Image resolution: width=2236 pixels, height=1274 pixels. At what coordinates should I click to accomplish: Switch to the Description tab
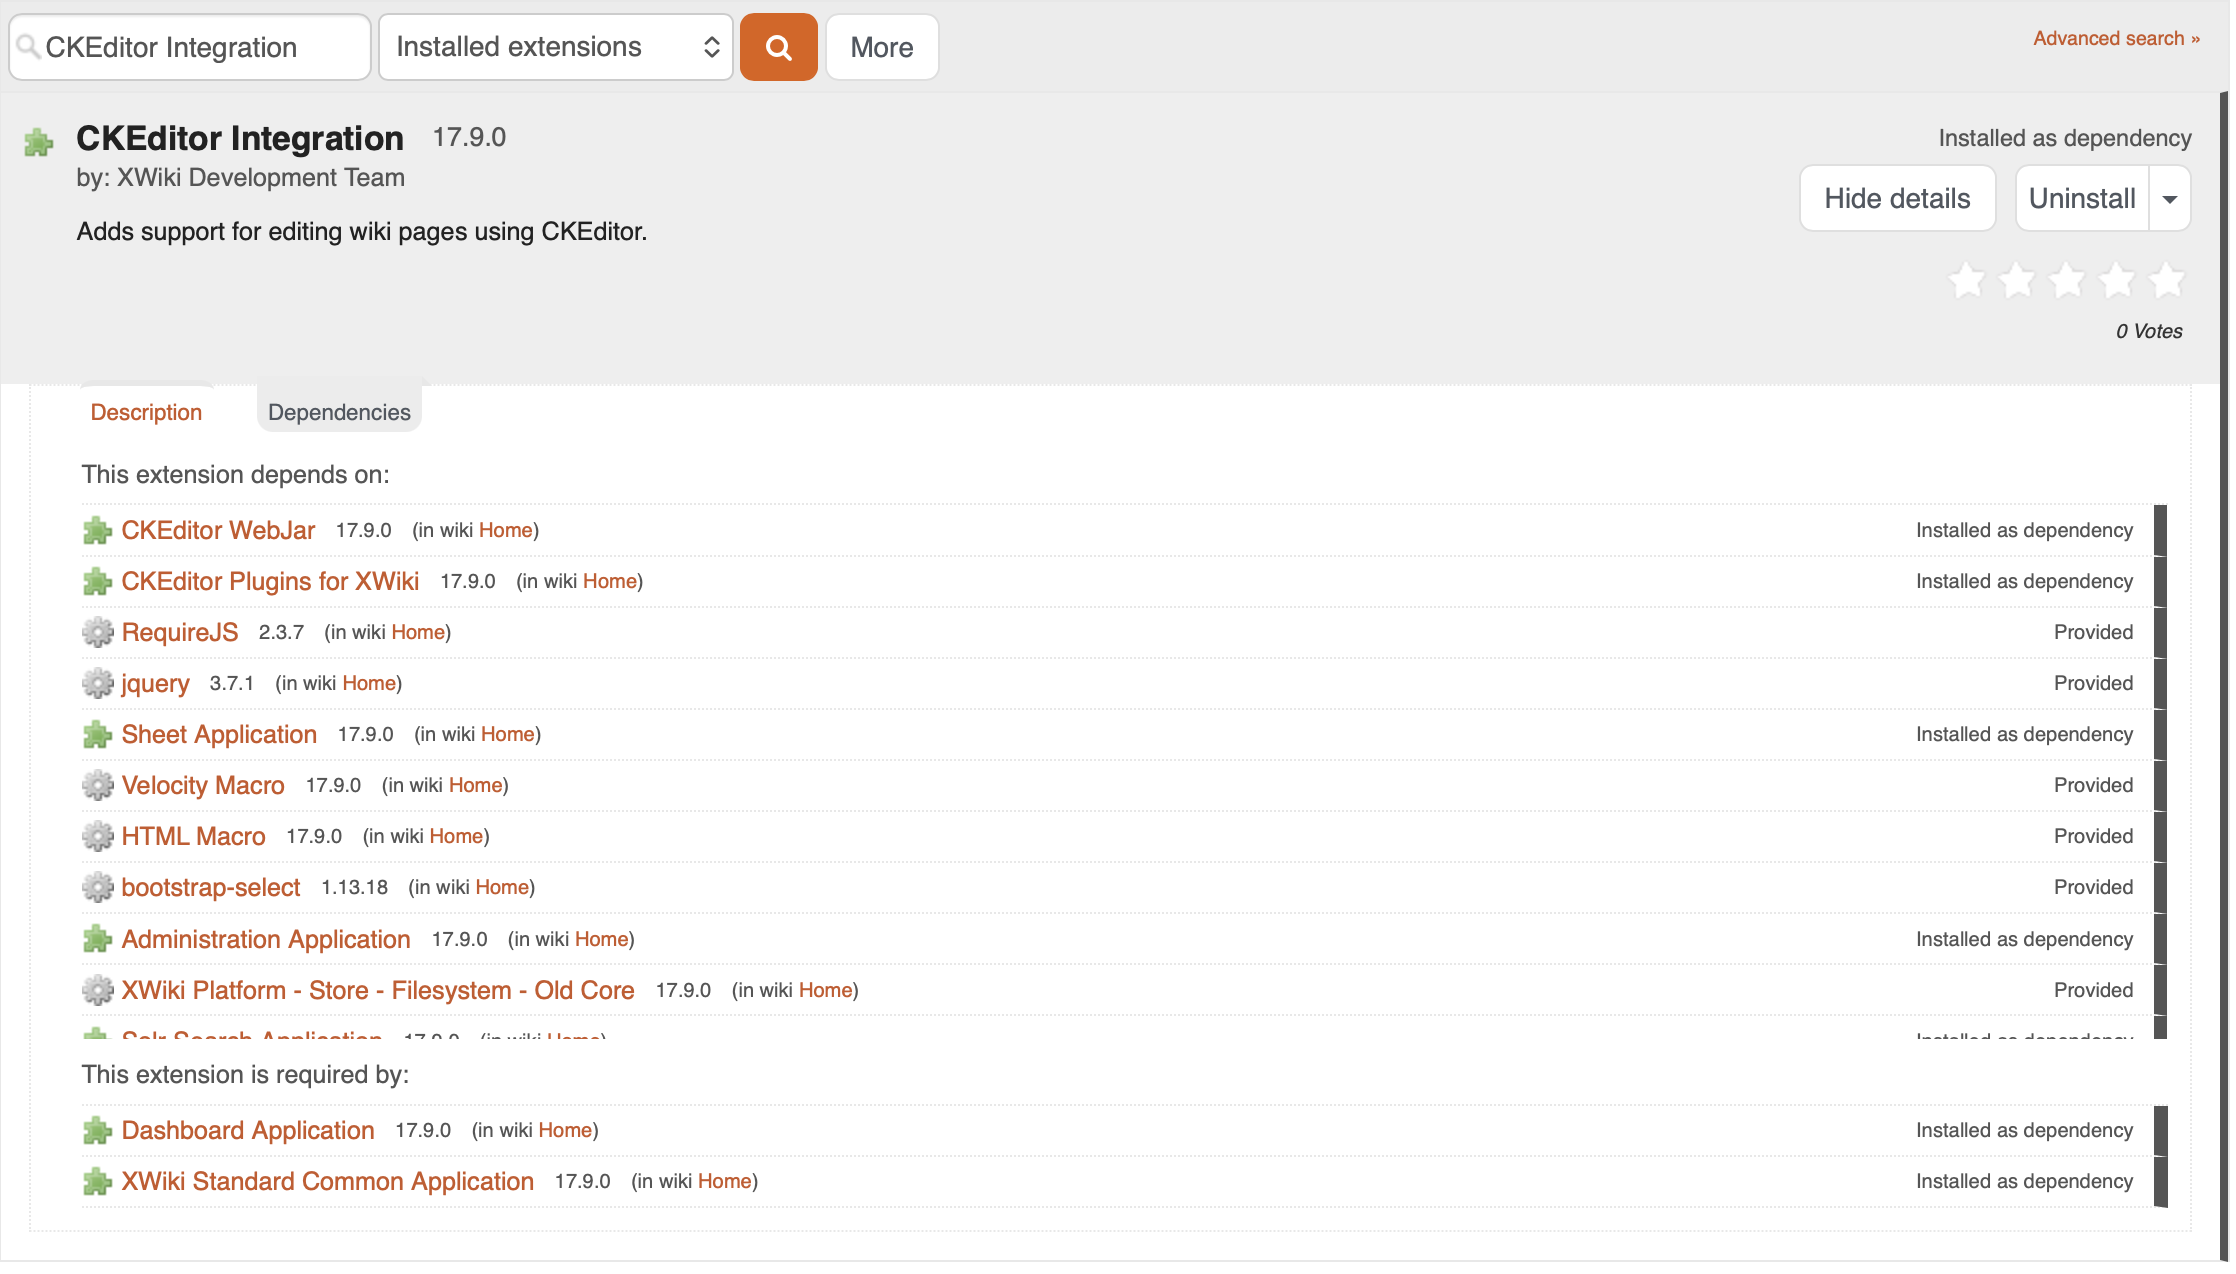(x=146, y=412)
